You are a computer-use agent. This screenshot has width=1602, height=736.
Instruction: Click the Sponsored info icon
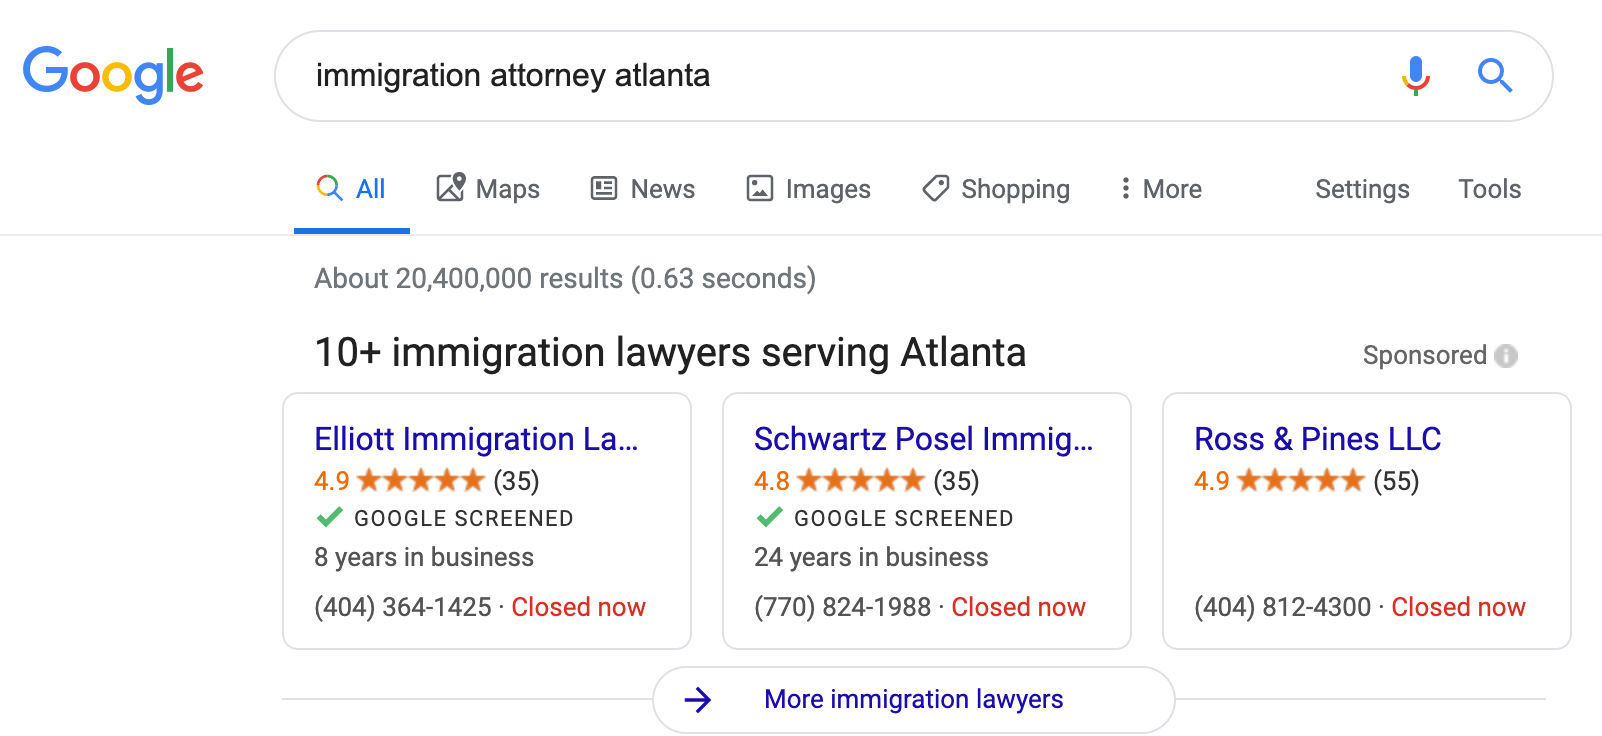1506,355
